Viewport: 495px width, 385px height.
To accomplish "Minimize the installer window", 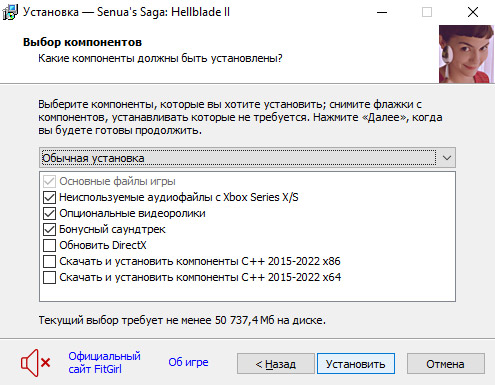I will tap(382, 12).
